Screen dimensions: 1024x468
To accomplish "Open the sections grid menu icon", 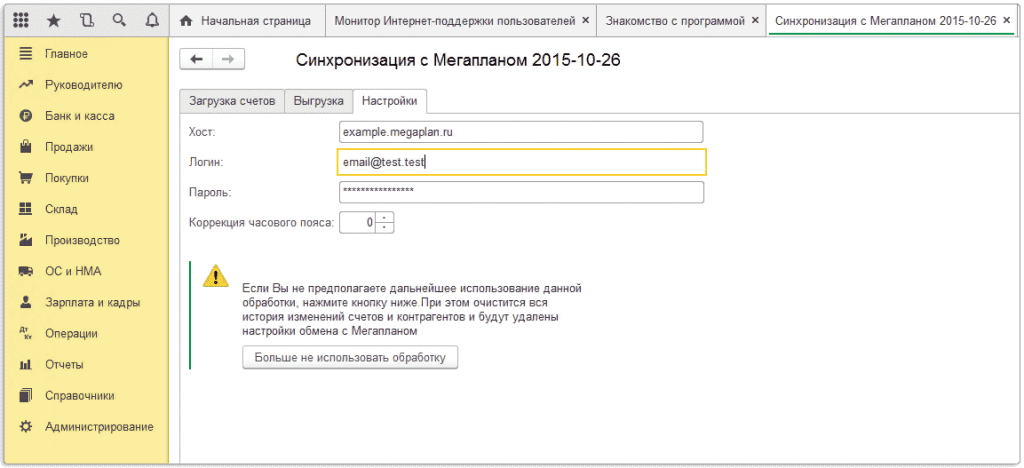I will [x=20, y=20].
